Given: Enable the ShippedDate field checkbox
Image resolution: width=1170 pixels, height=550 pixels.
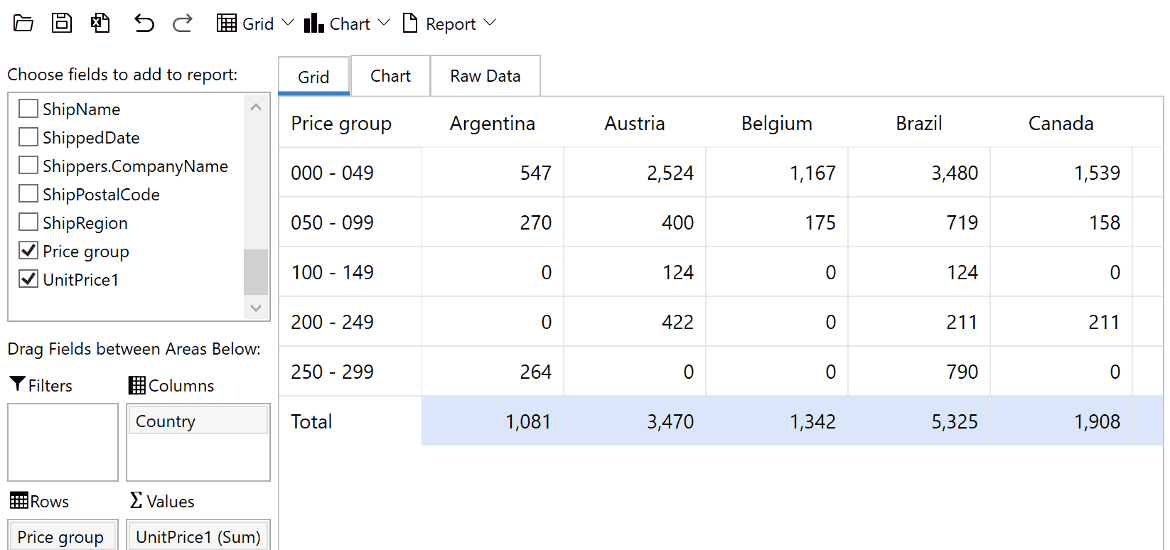Looking at the screenshot, I should coord(29,138).
